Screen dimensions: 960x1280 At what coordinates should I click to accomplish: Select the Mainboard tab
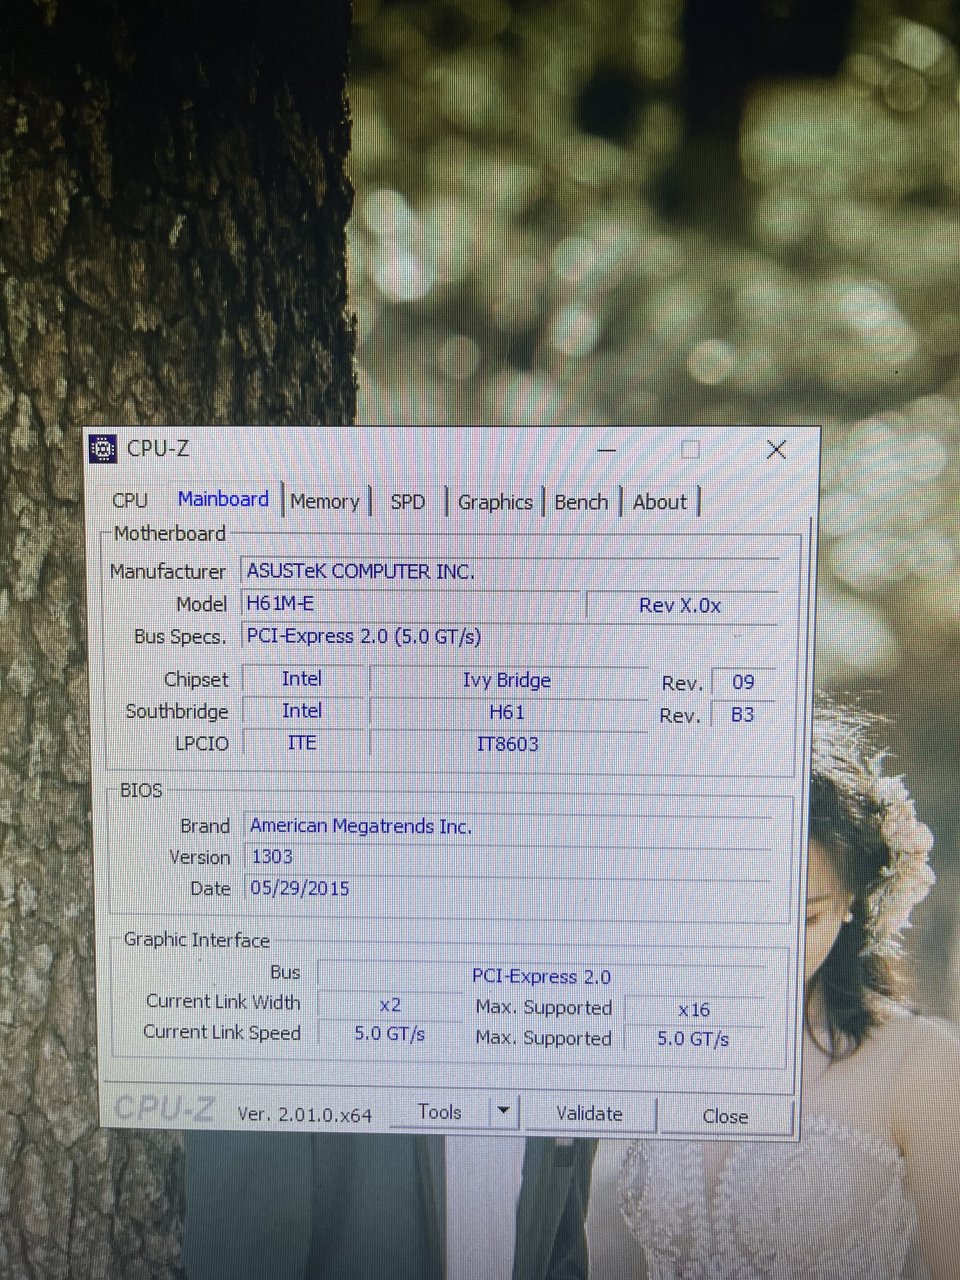(x=223, y=499)
